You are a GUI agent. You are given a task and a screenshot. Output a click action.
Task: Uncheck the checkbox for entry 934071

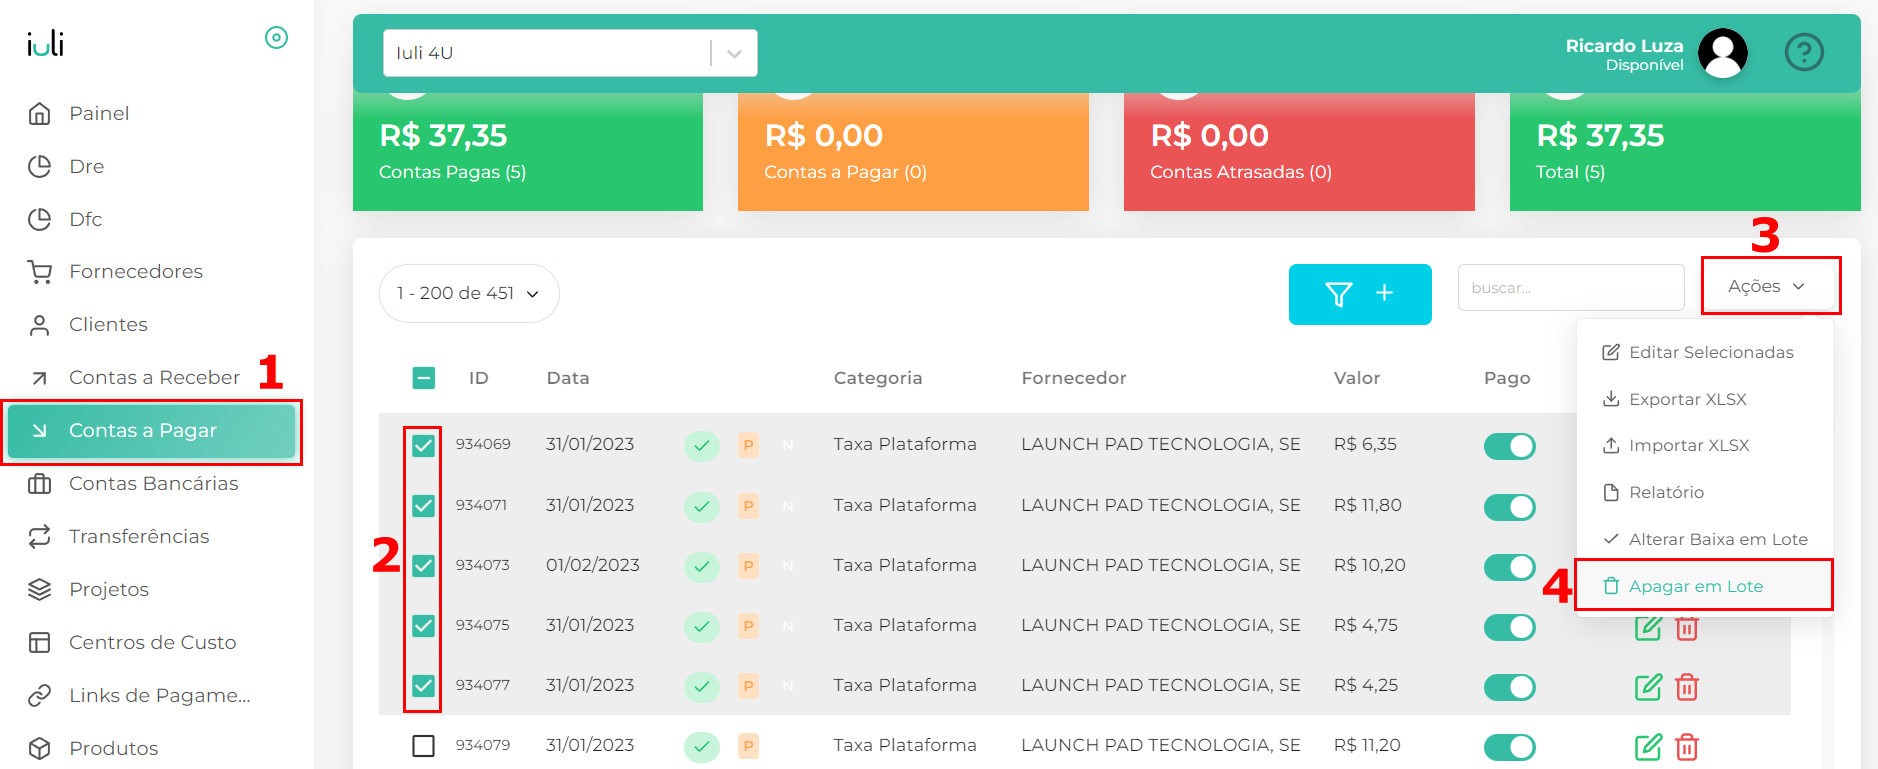(424, 506)
